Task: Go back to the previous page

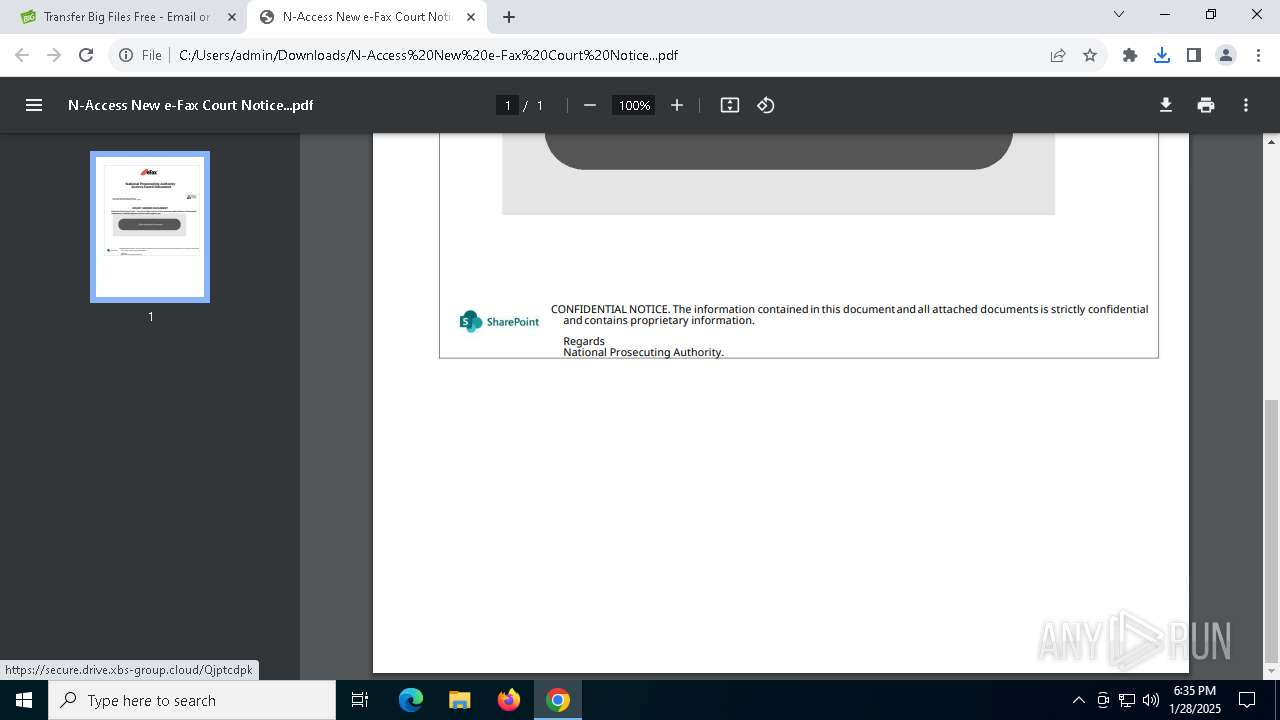Action: click(22, 55)
